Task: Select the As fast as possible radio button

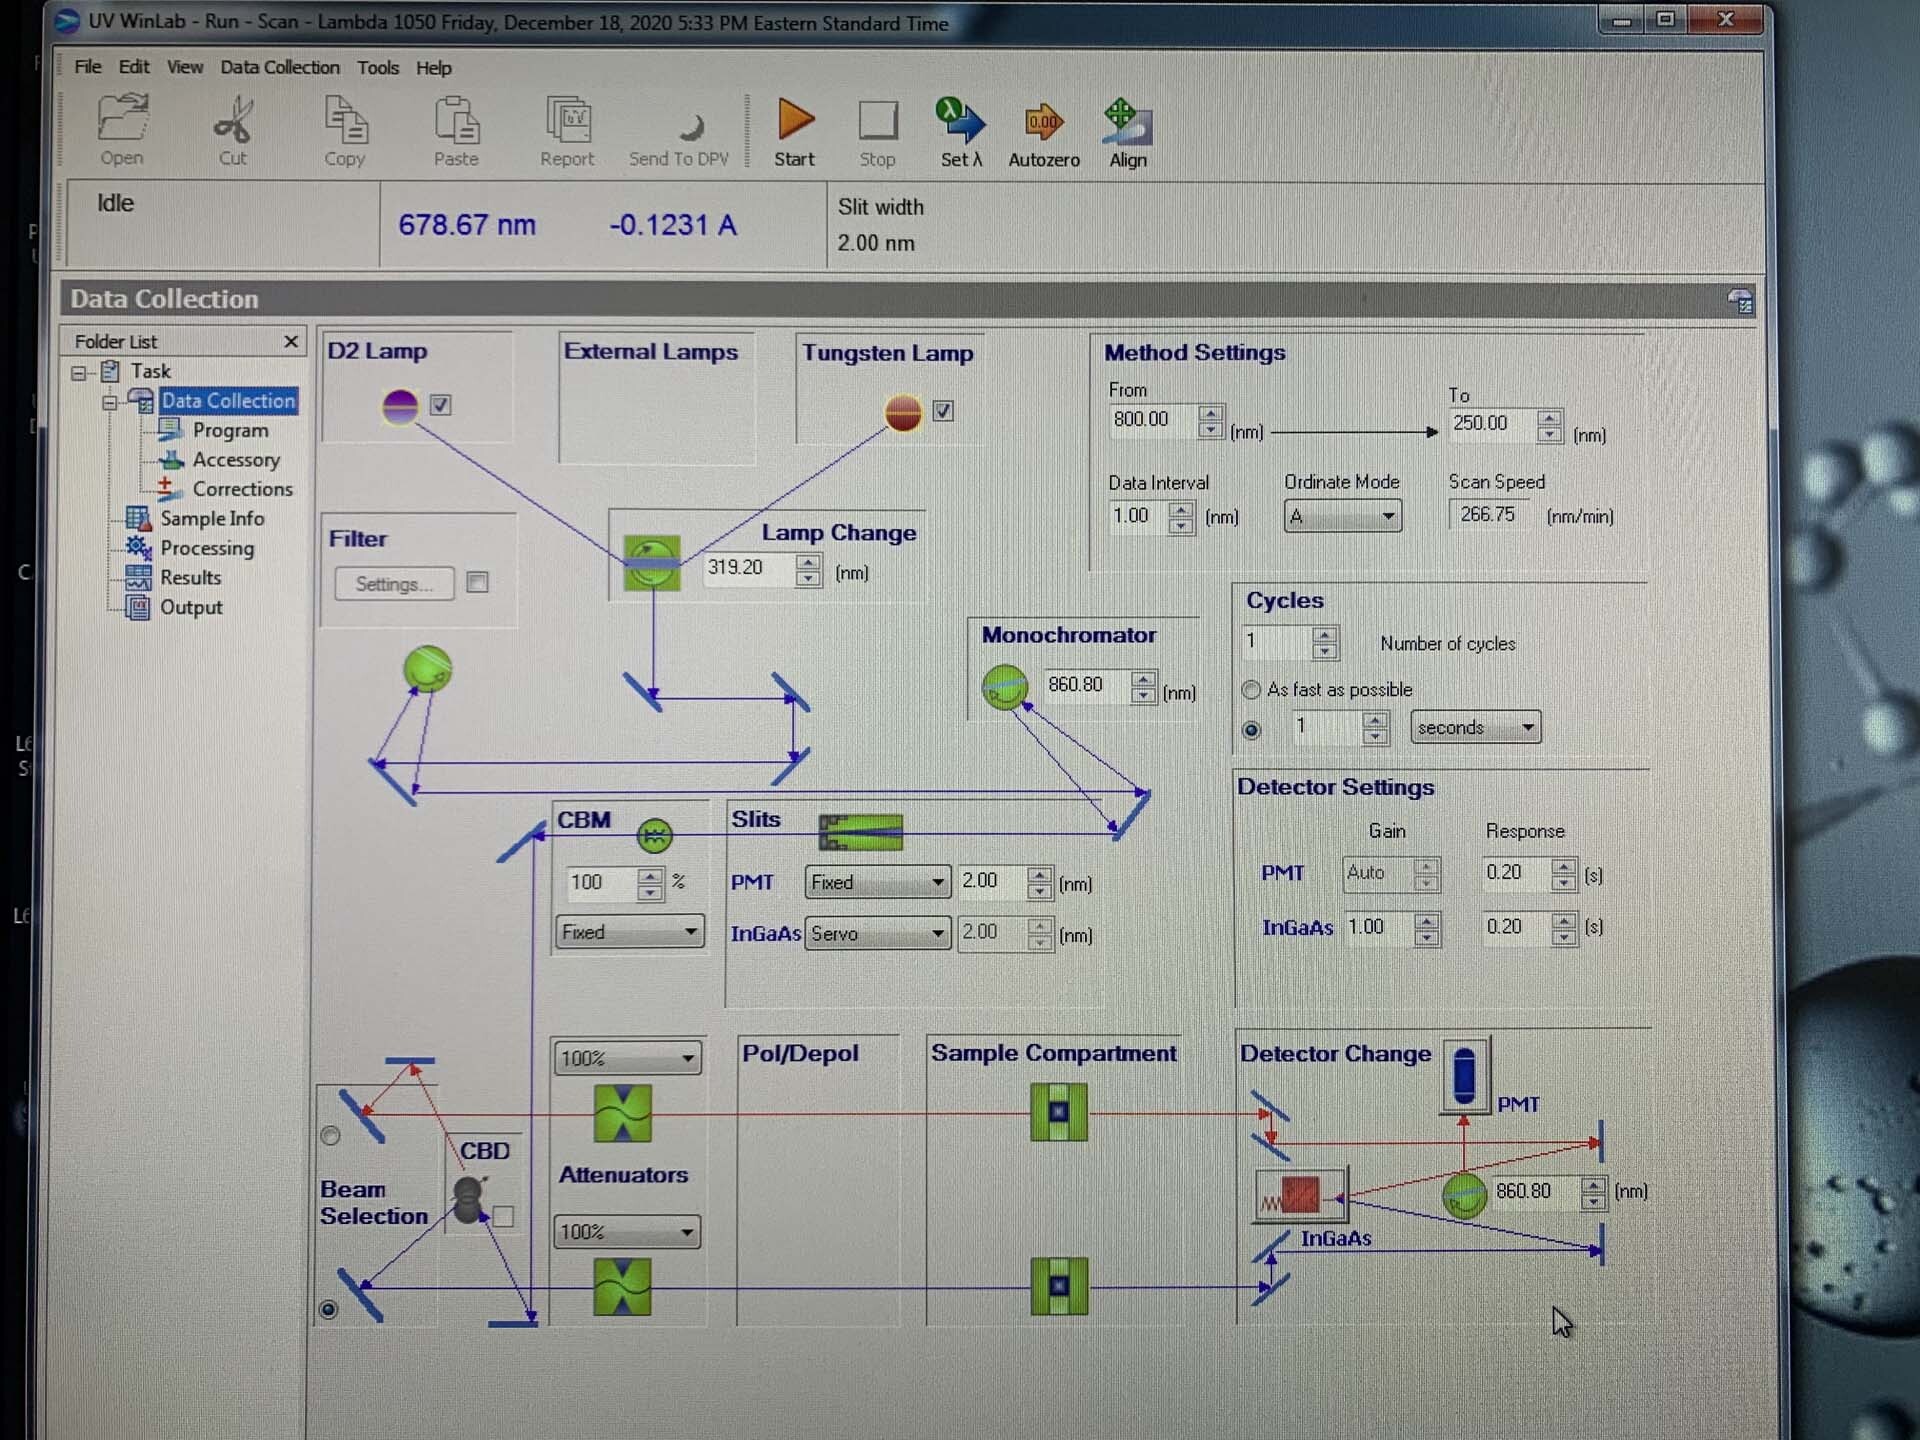Action: 1251,690
